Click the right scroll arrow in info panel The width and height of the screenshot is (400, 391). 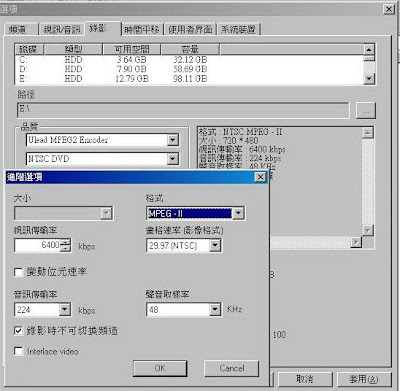(x=356, y=242)
